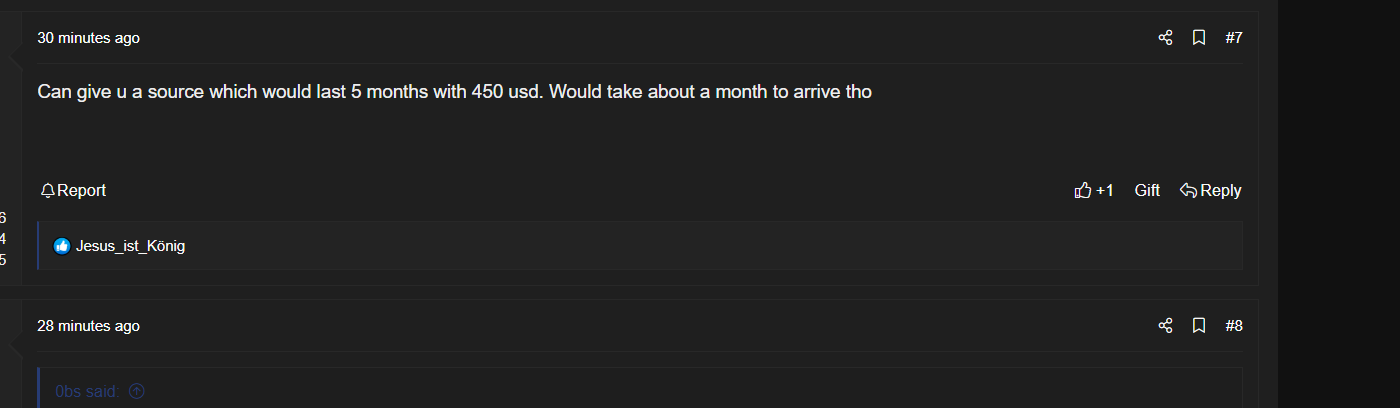Click 0bs said quote link

tap(87, 391)
